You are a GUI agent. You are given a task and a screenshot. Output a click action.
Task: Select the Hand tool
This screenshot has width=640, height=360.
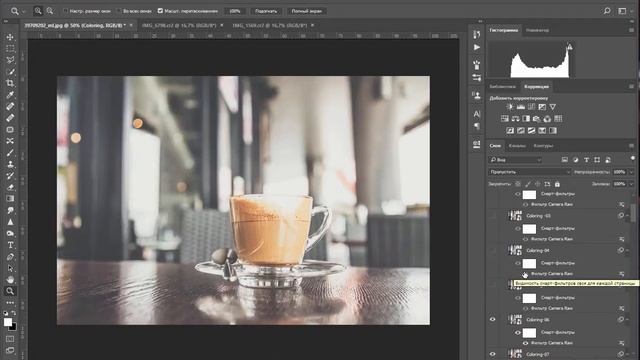click(10, 280)
